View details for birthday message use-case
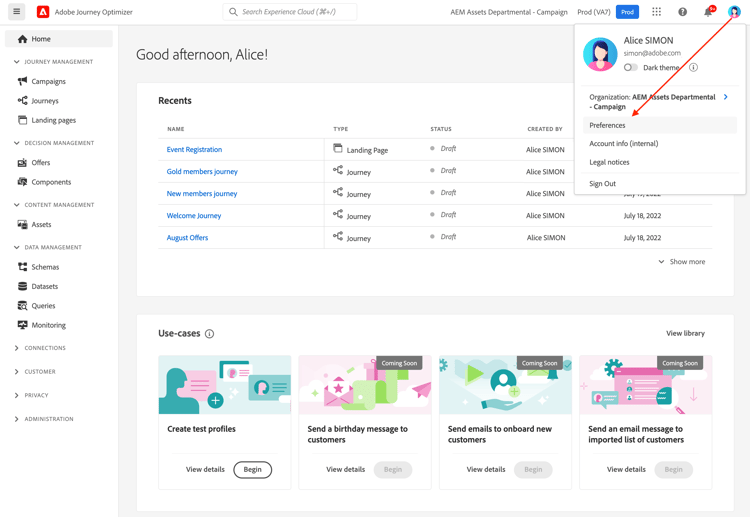The width and height of the screenshot is (750, 517). coord(345,470)
